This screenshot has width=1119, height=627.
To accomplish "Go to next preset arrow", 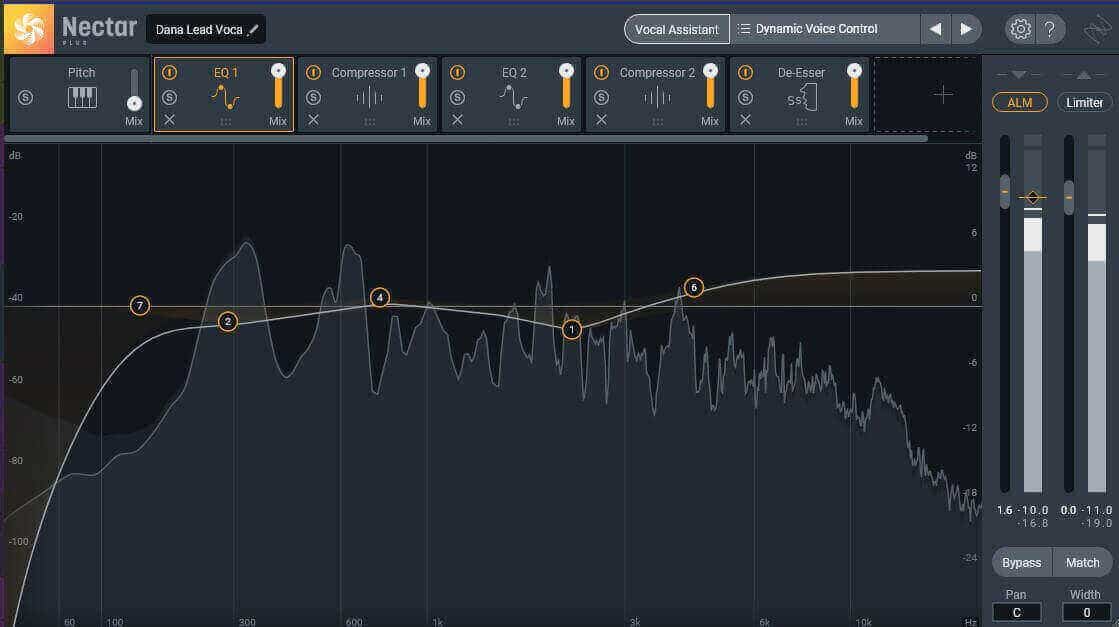I will pos(966,29).
